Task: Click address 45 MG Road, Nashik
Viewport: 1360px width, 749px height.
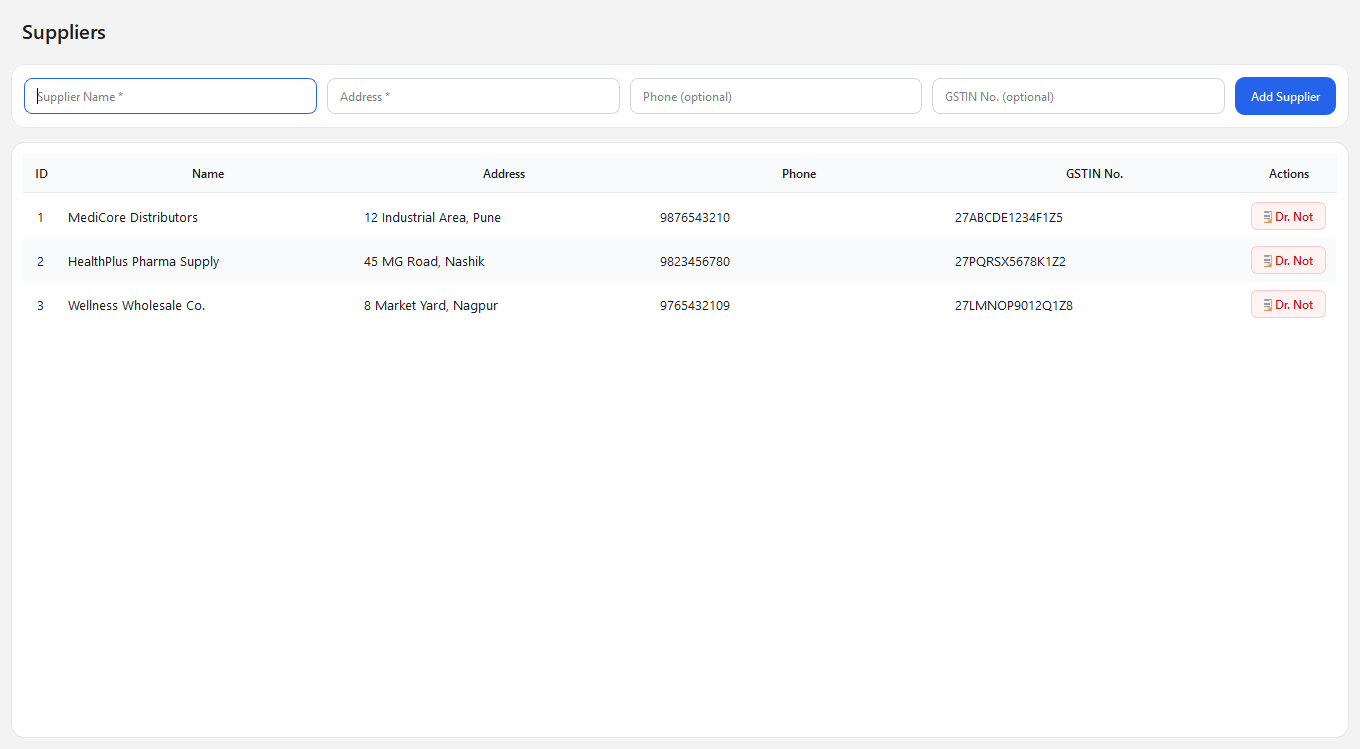Action: 424,261
